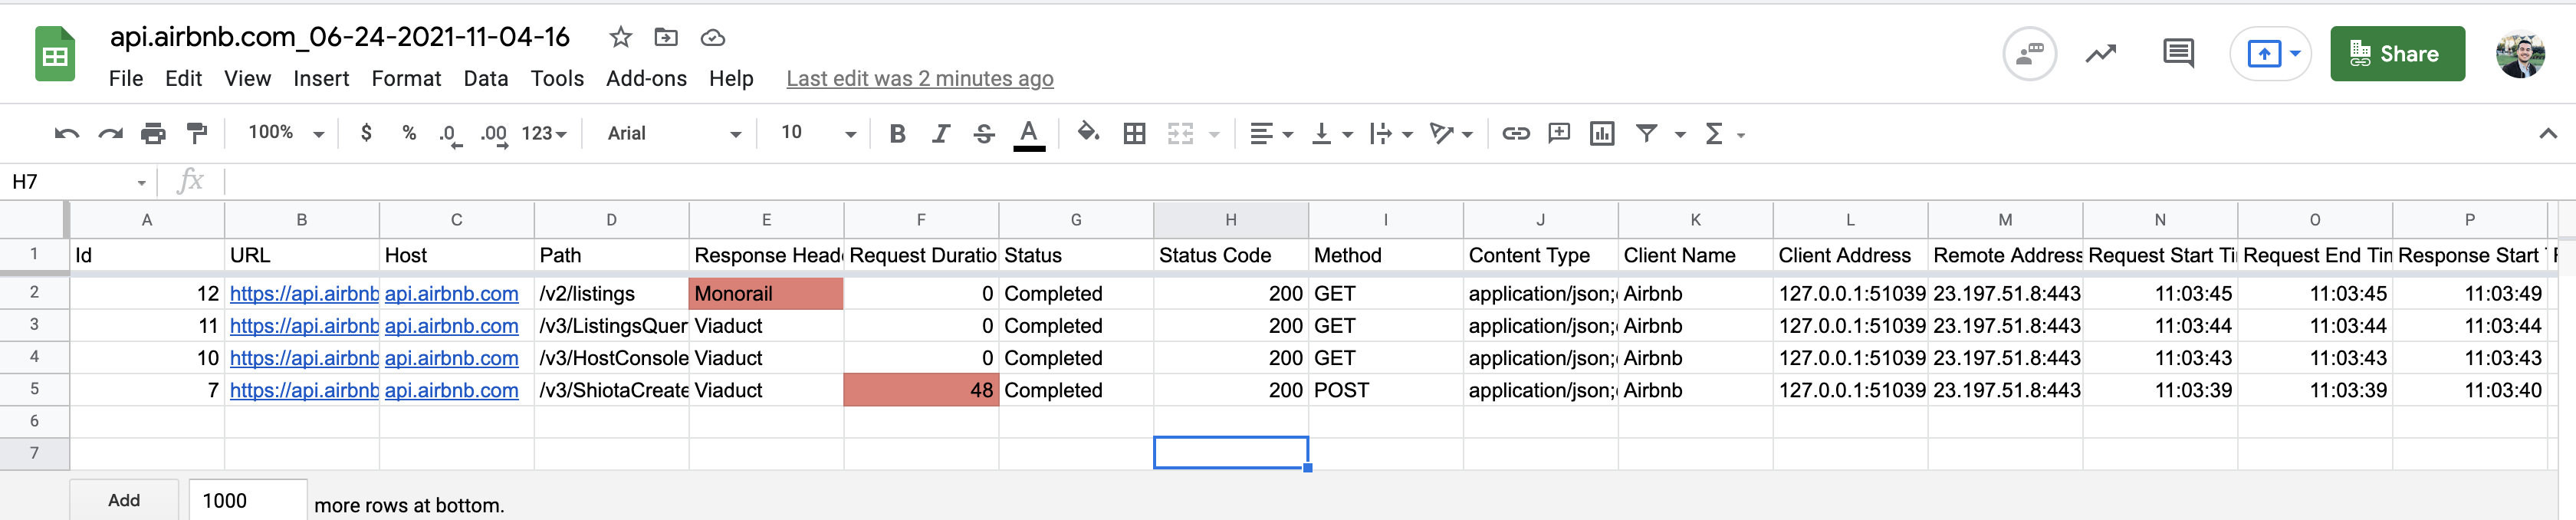Open the Help menu
The width and height of the screenshot is (2576, 520).
(x=731, y=78)
